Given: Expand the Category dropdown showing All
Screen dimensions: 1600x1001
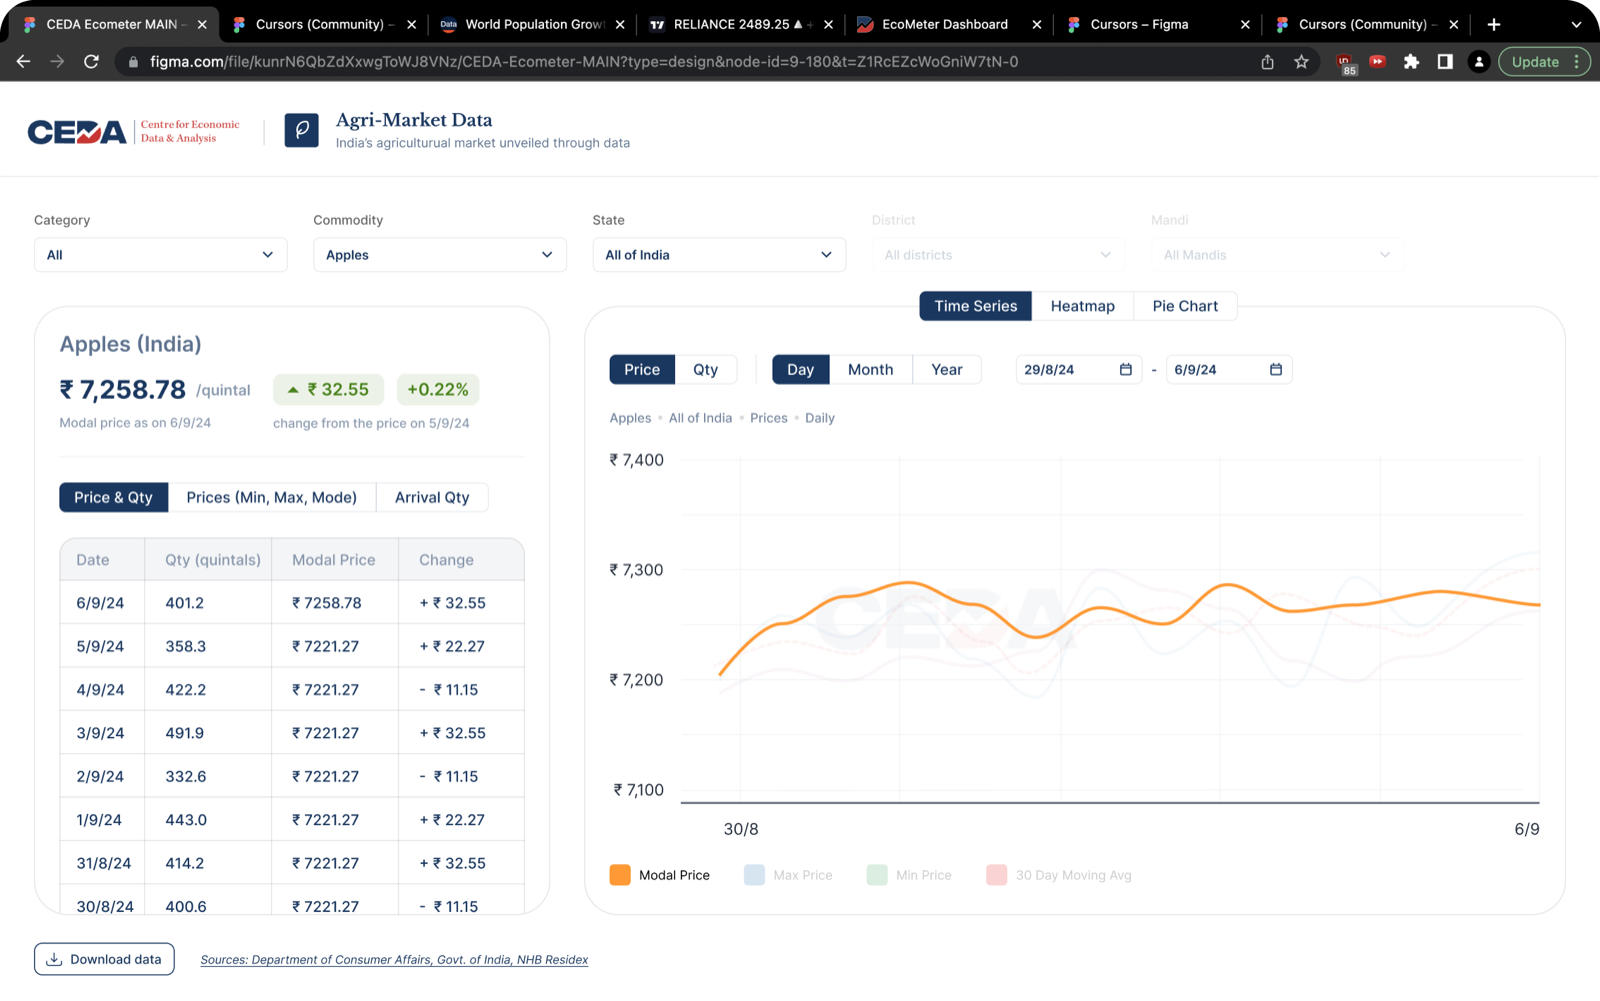Looking at the screenshot, I should [160, 255].
